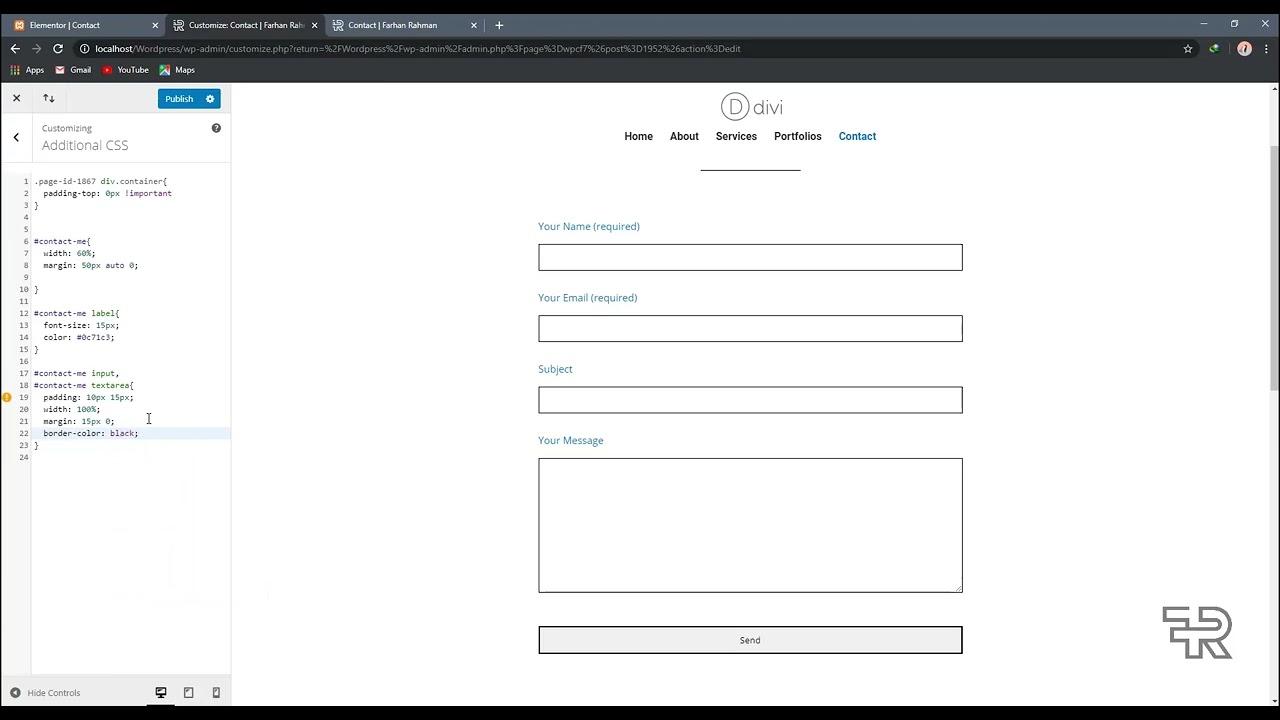The height and width of the screenshot is (720, 1280).
Task: Click CSS selector '#contact-me label{'
Action: click(76, 313)
